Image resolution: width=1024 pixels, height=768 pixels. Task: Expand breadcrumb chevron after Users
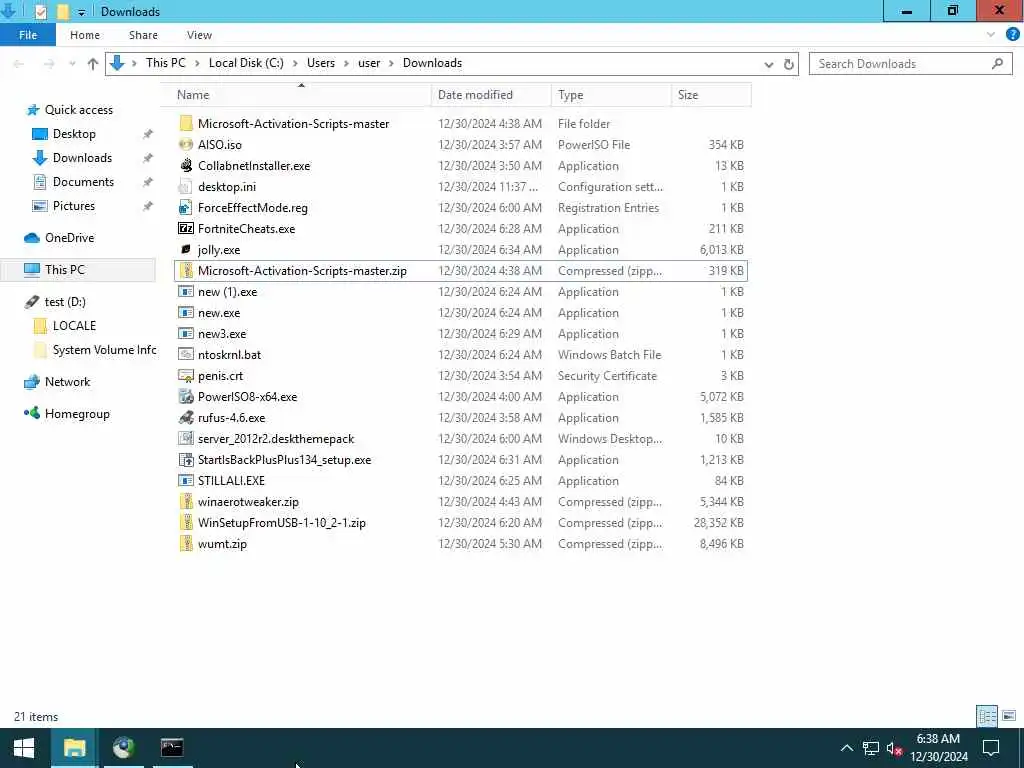click(x=347, y=63)
